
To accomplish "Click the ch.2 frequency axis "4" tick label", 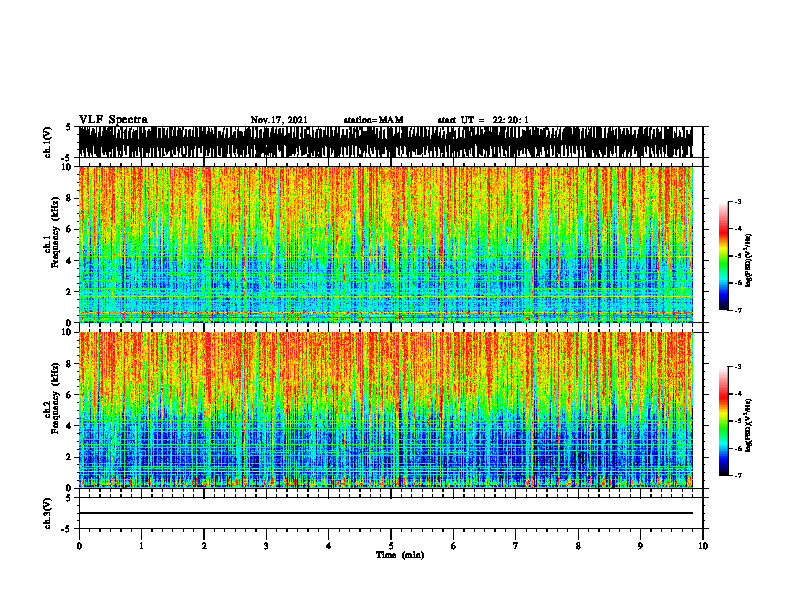I will [x=70, y=426].
